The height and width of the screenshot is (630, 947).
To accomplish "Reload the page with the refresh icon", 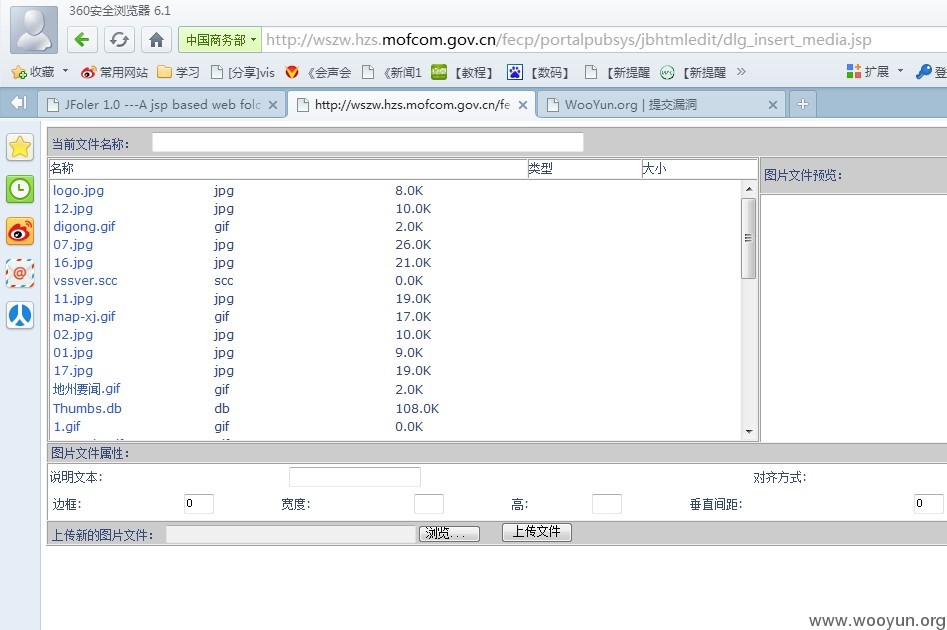I will 119,40.
